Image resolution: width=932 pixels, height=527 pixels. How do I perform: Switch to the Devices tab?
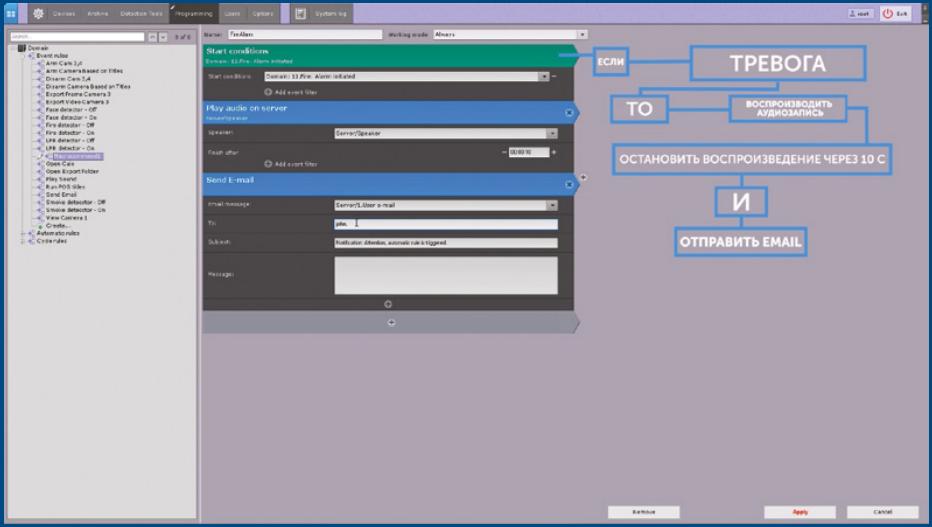[64, 14]
